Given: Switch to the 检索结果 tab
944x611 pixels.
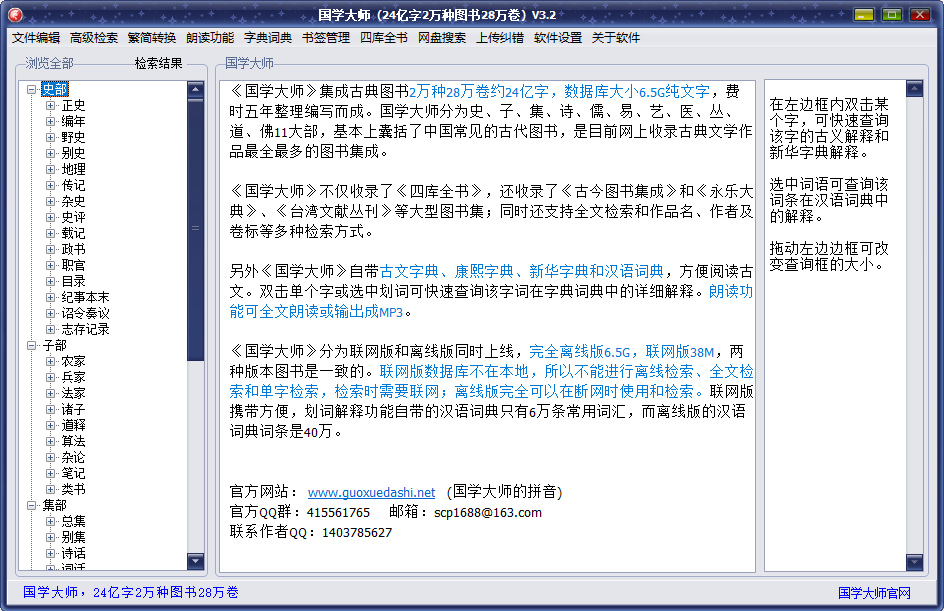Looking at the screenshot, I should pyautogui.click(x=158, y=63).
